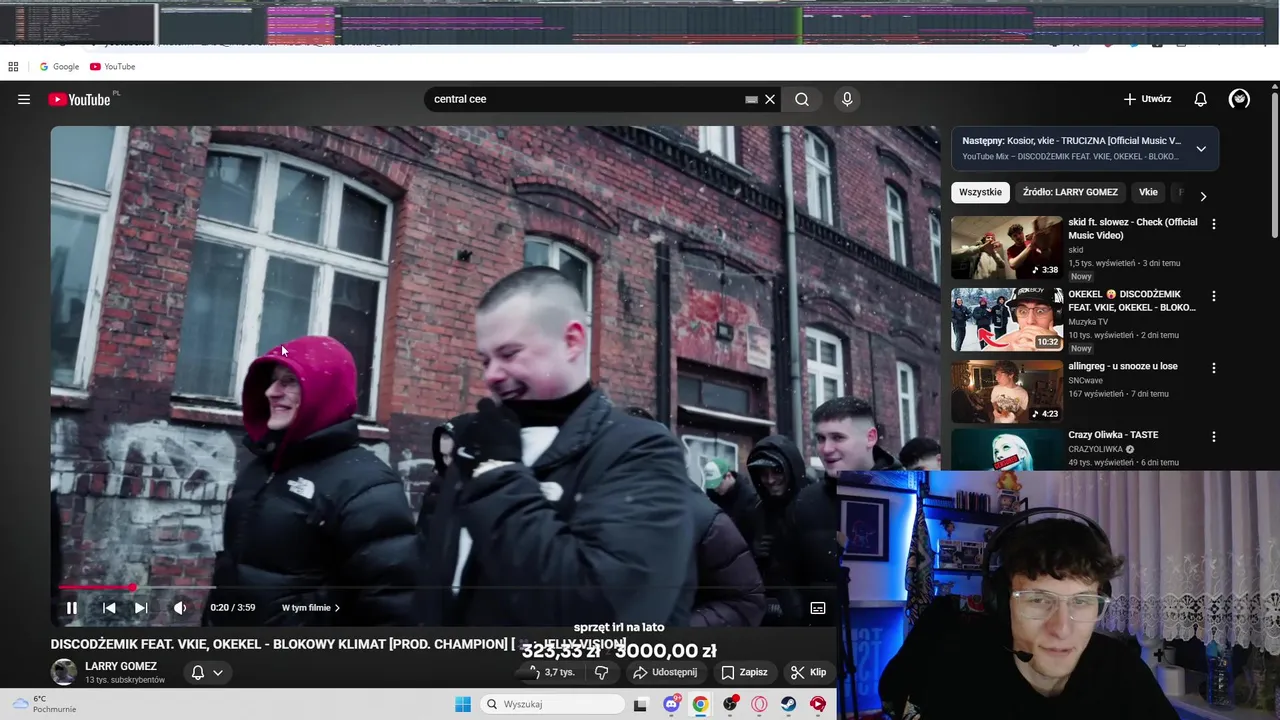Open the Google bookmark
This screenshot has width=1280, height=720.
click(x=59, y=66)
